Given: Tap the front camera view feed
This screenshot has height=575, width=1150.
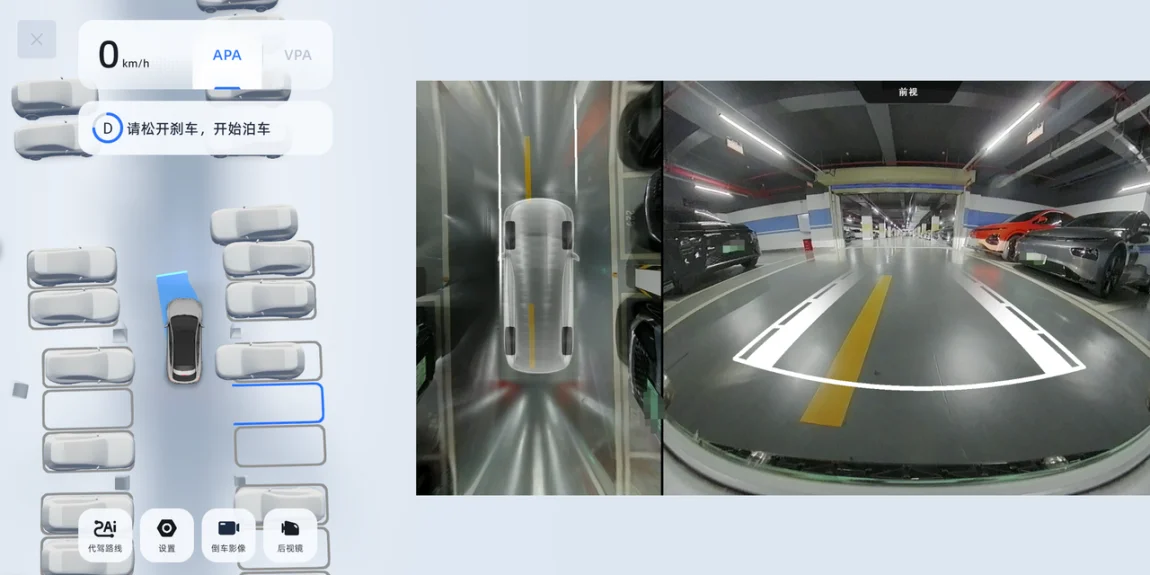Looking at the screenshot, I should click(907, 288).
